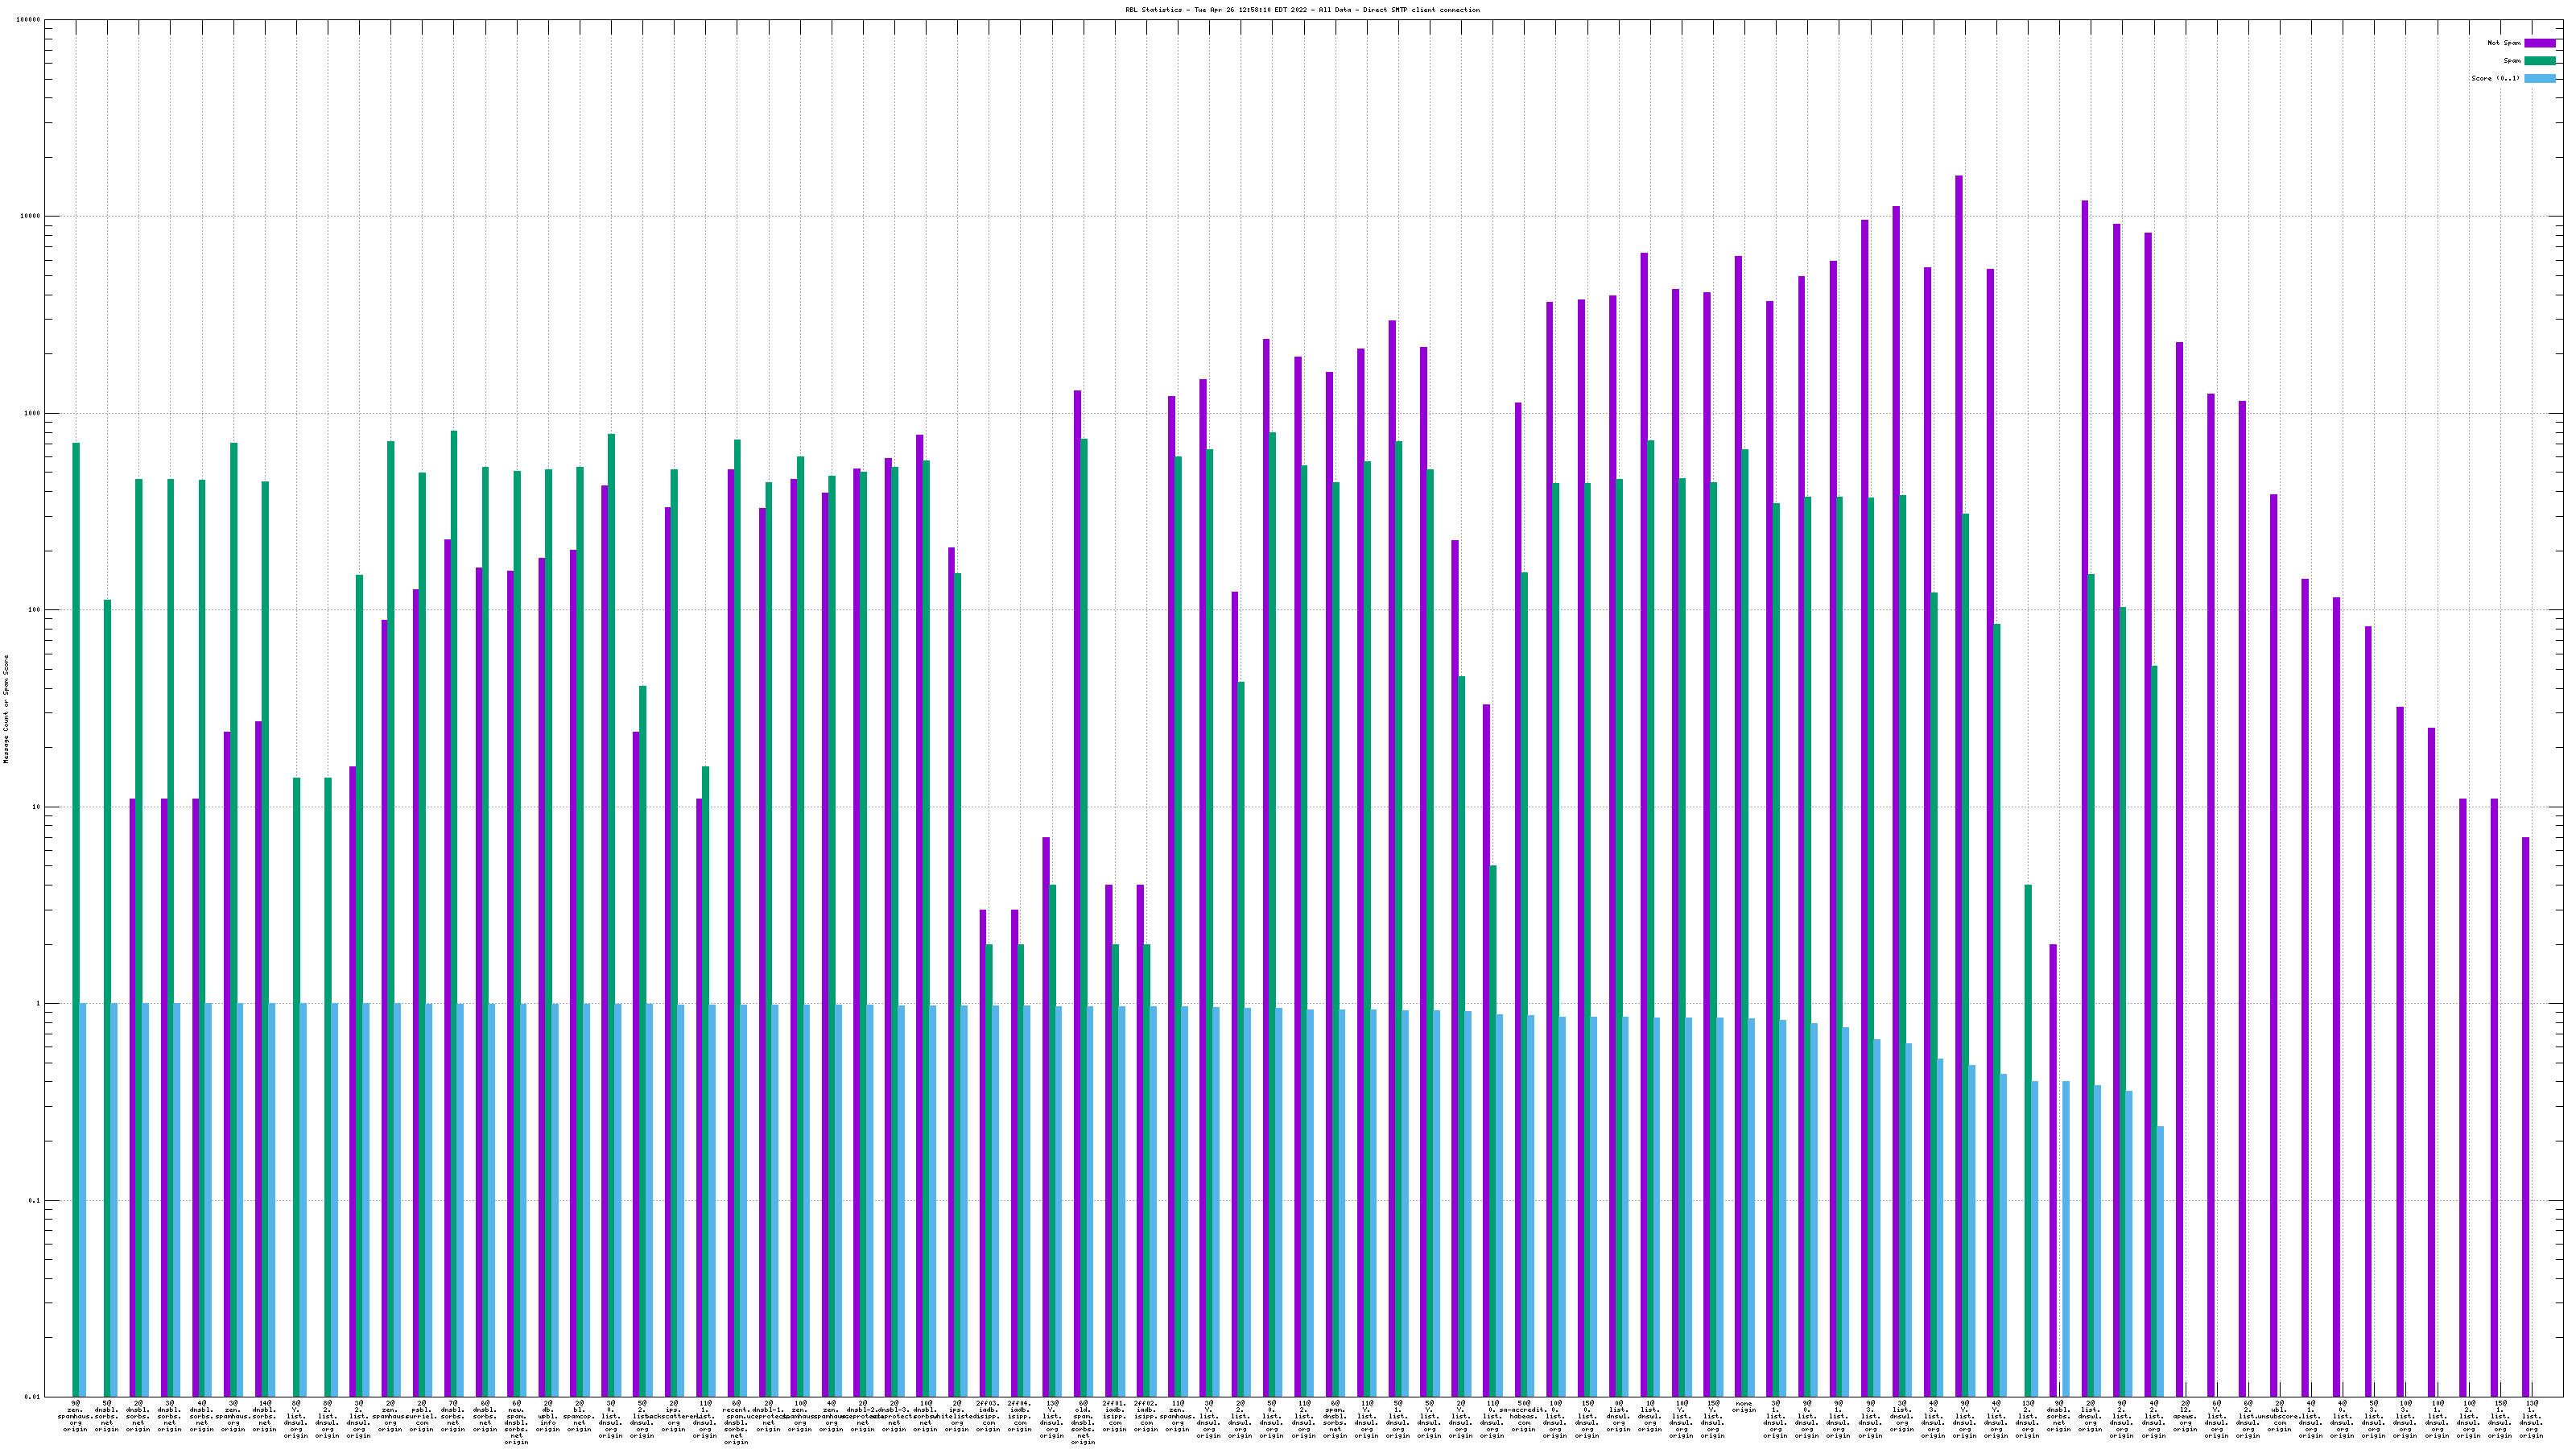Click the 'sa-accredit.habeas.com origin' x-axis label

1523,1416
